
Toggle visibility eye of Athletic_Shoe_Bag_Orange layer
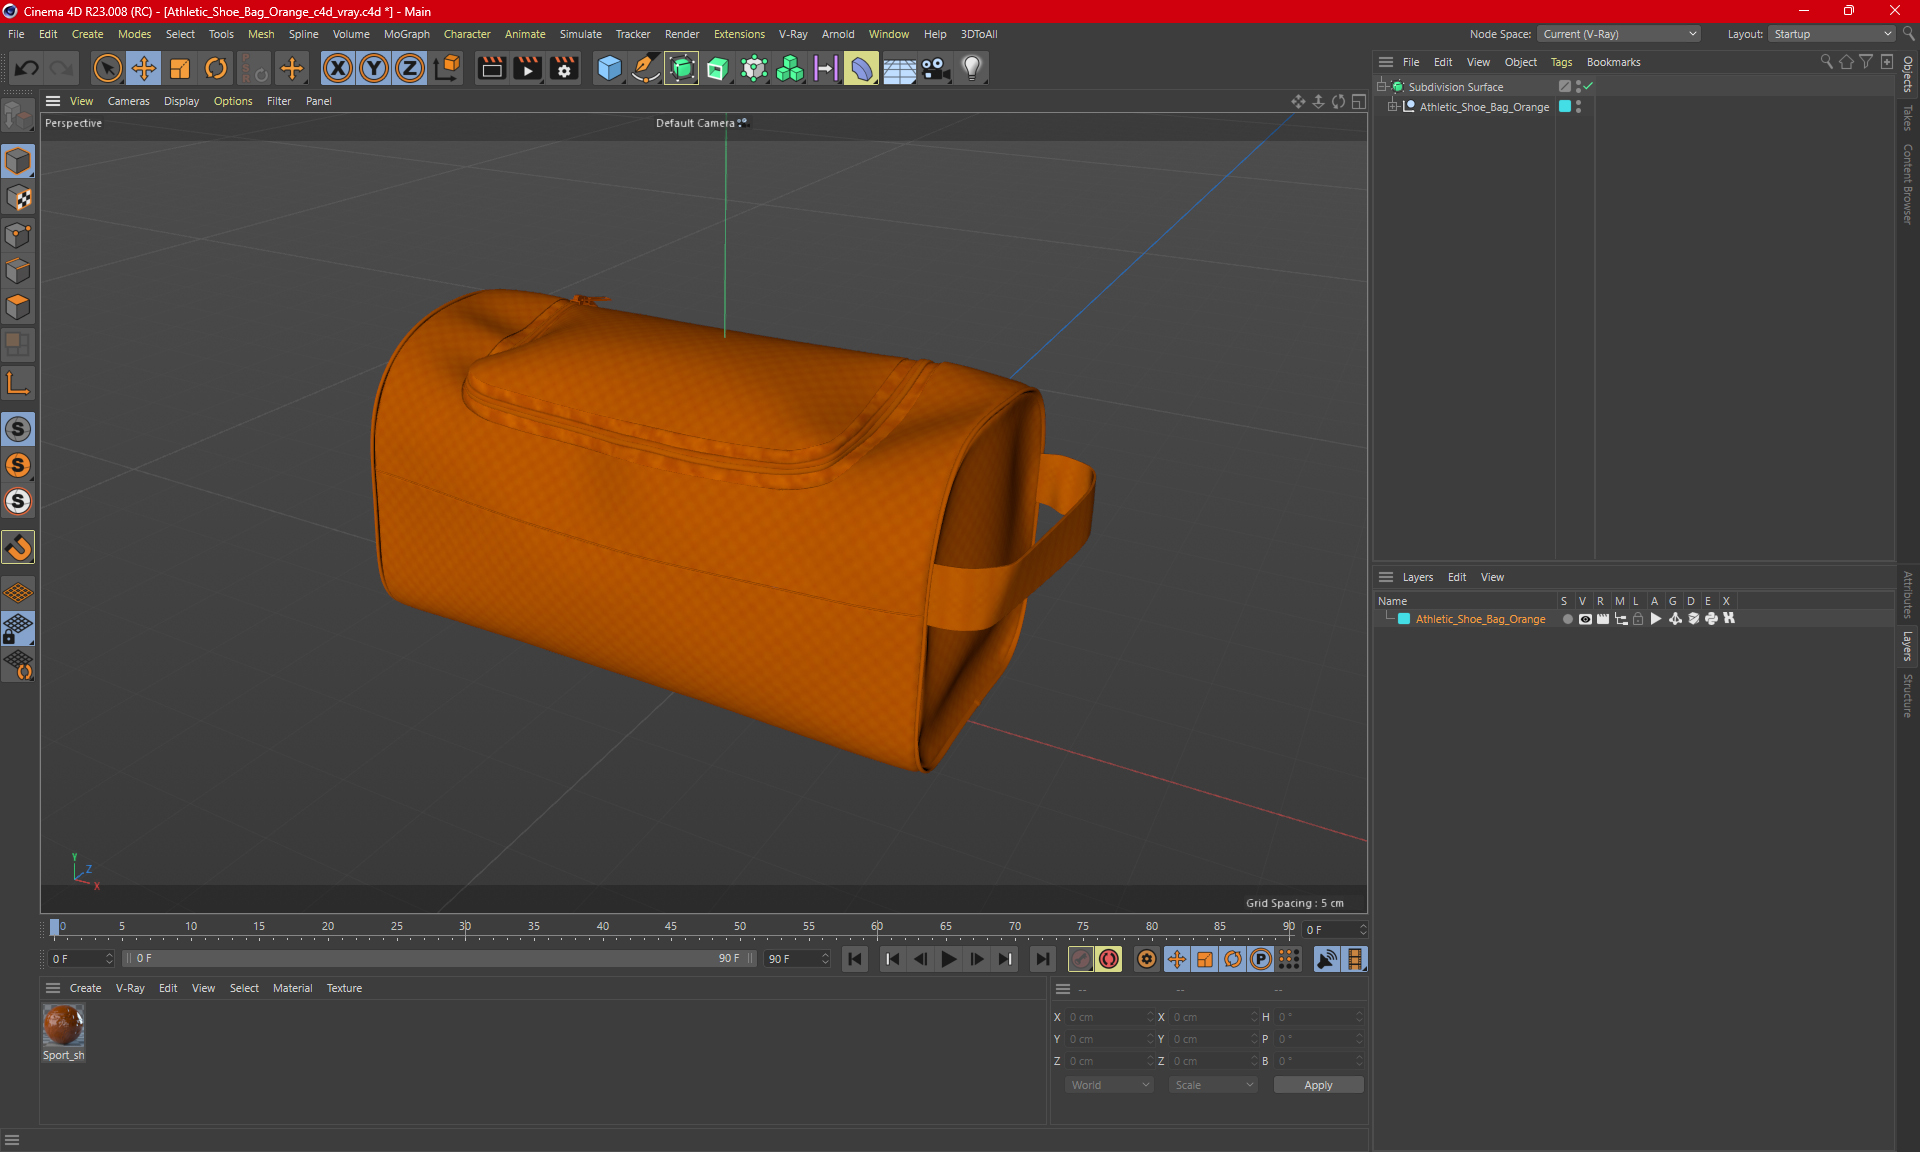tap(1585, 619)
